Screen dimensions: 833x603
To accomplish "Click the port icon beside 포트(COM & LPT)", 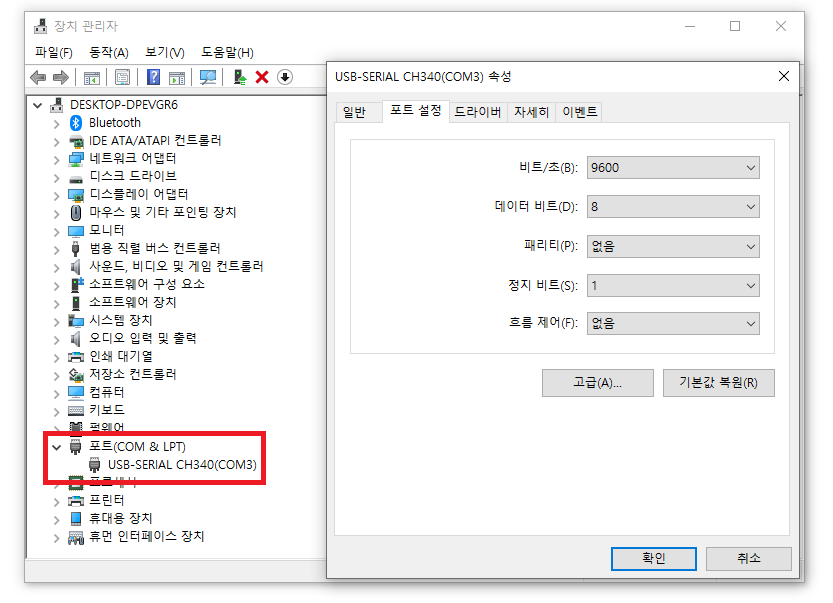I will [x=75, y=447].
